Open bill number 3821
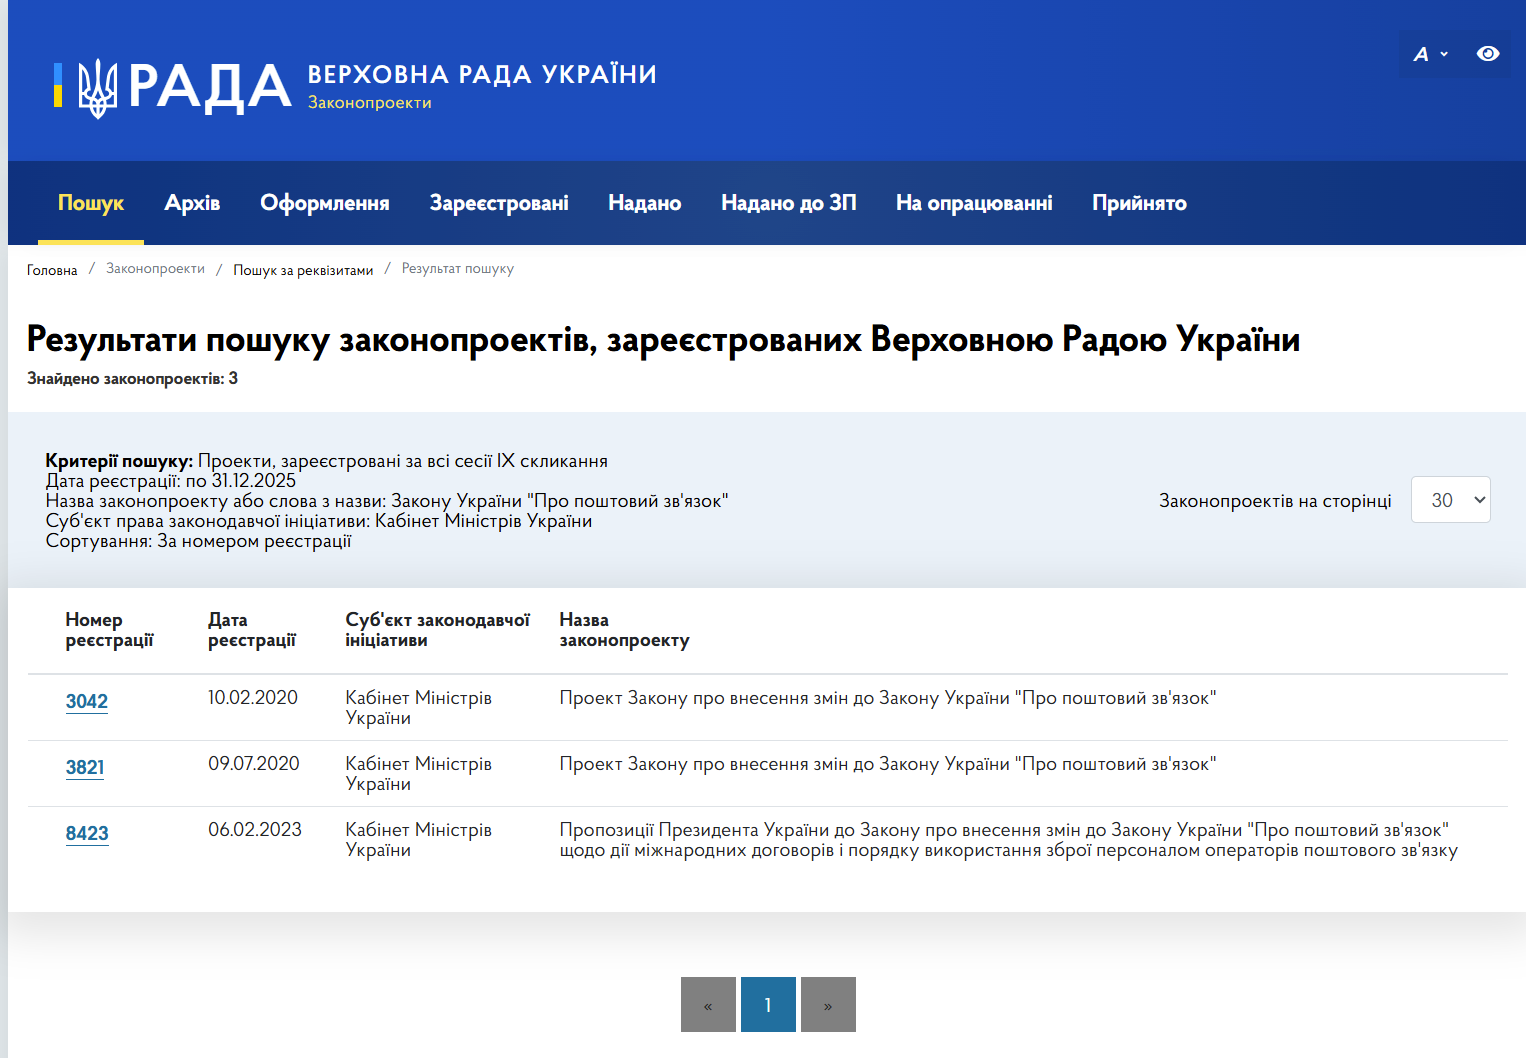 tap(85, 767)
